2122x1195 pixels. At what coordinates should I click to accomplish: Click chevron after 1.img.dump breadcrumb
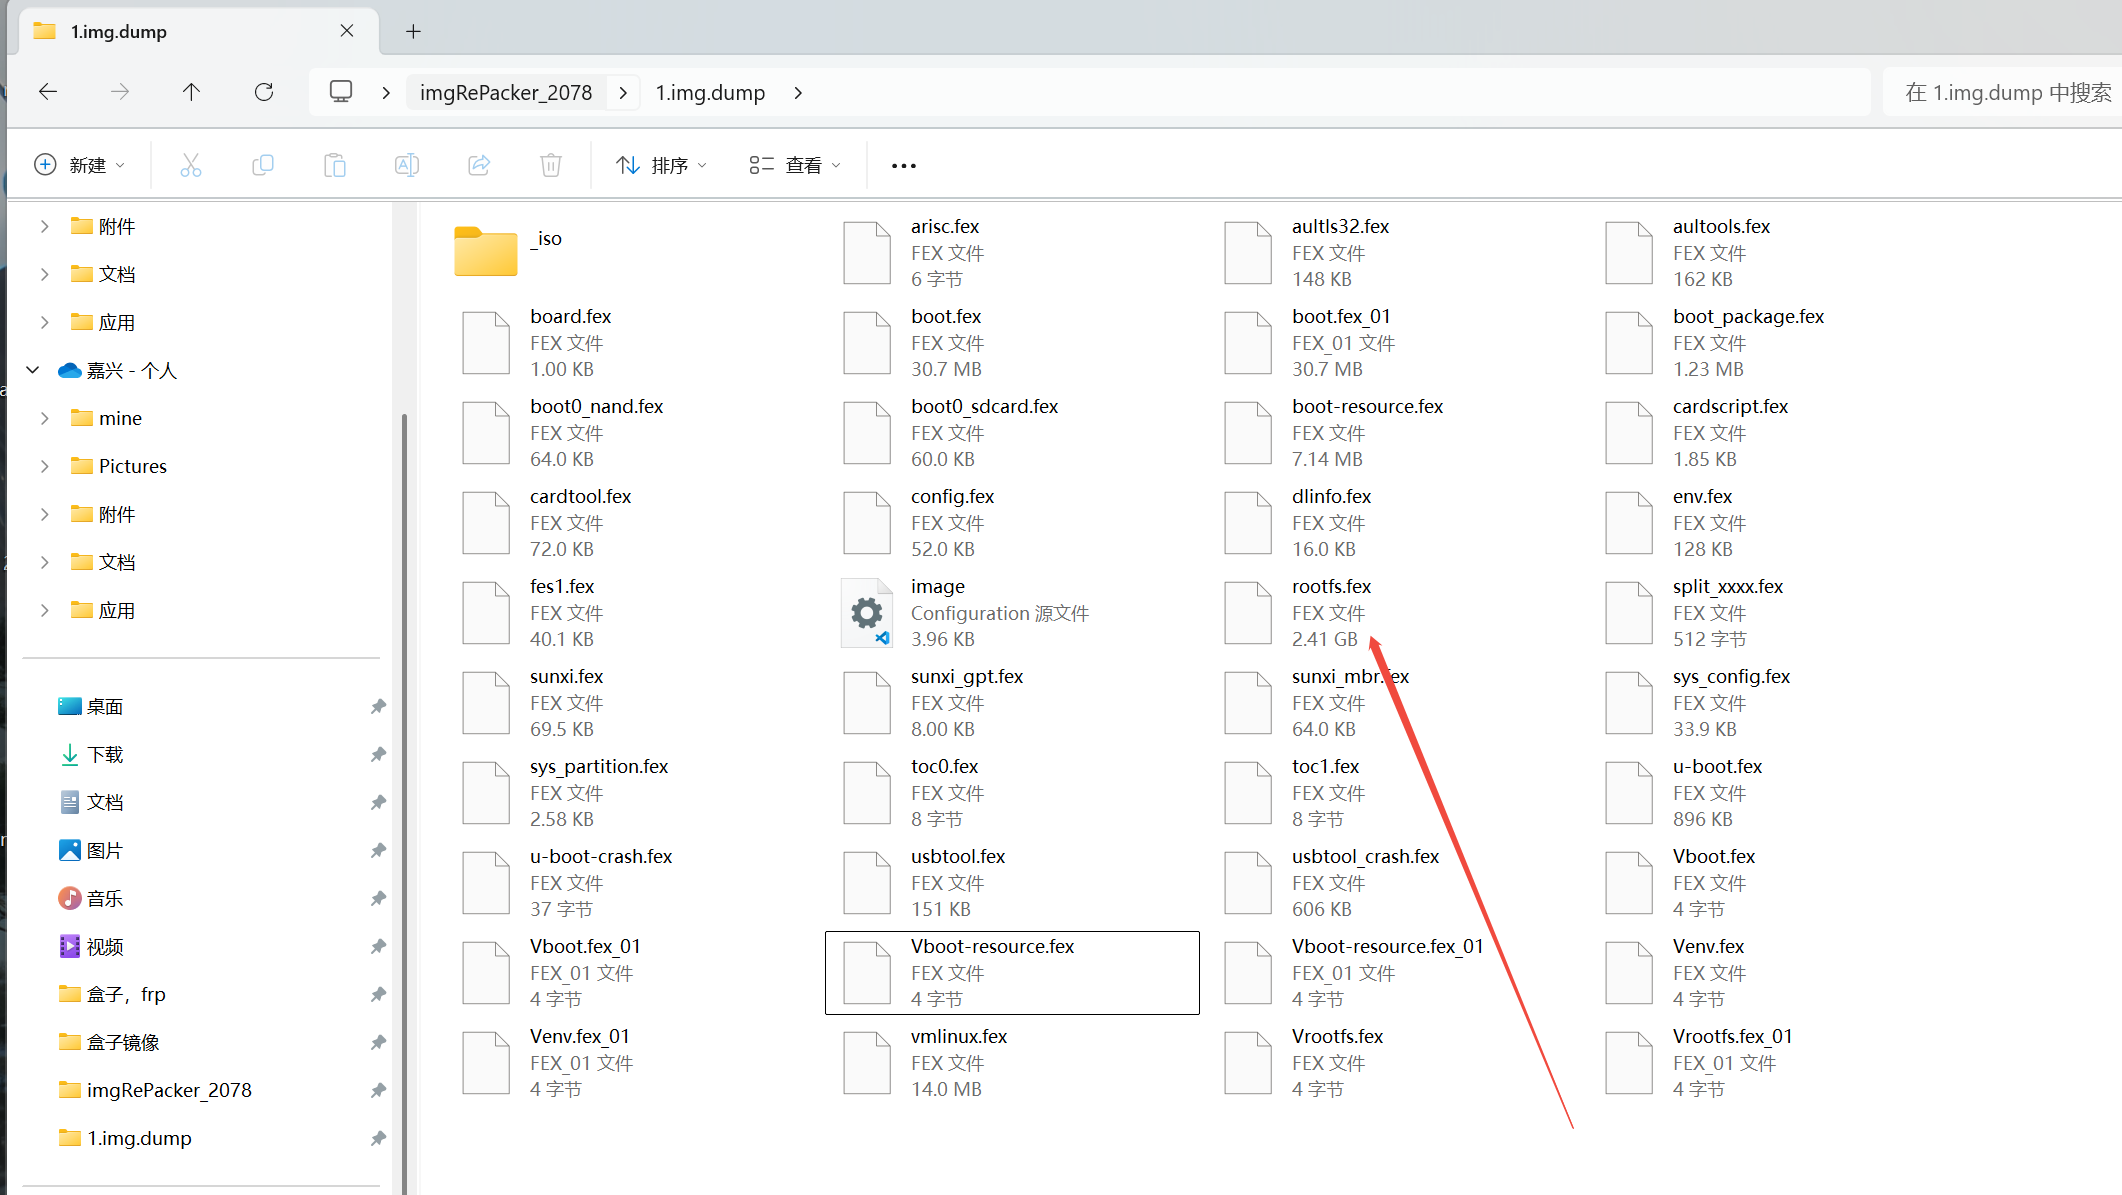coord(798,92)
